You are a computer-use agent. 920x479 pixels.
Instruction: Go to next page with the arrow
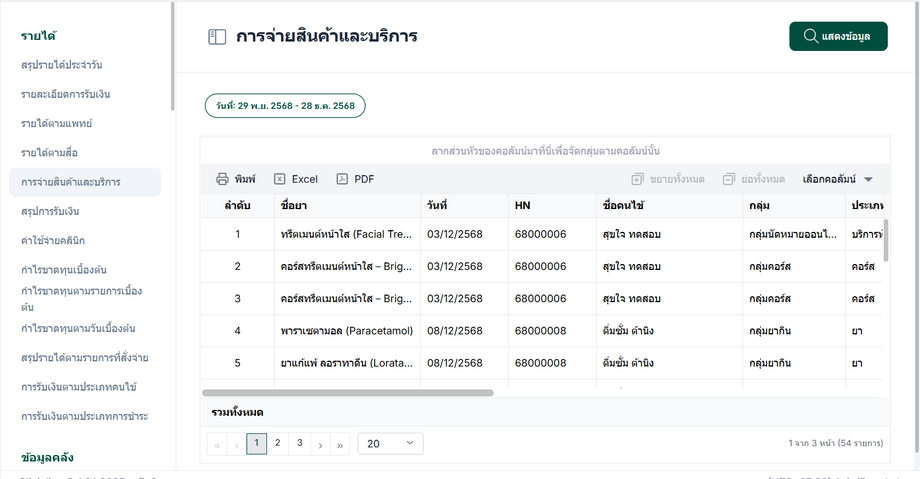(320, 443)
